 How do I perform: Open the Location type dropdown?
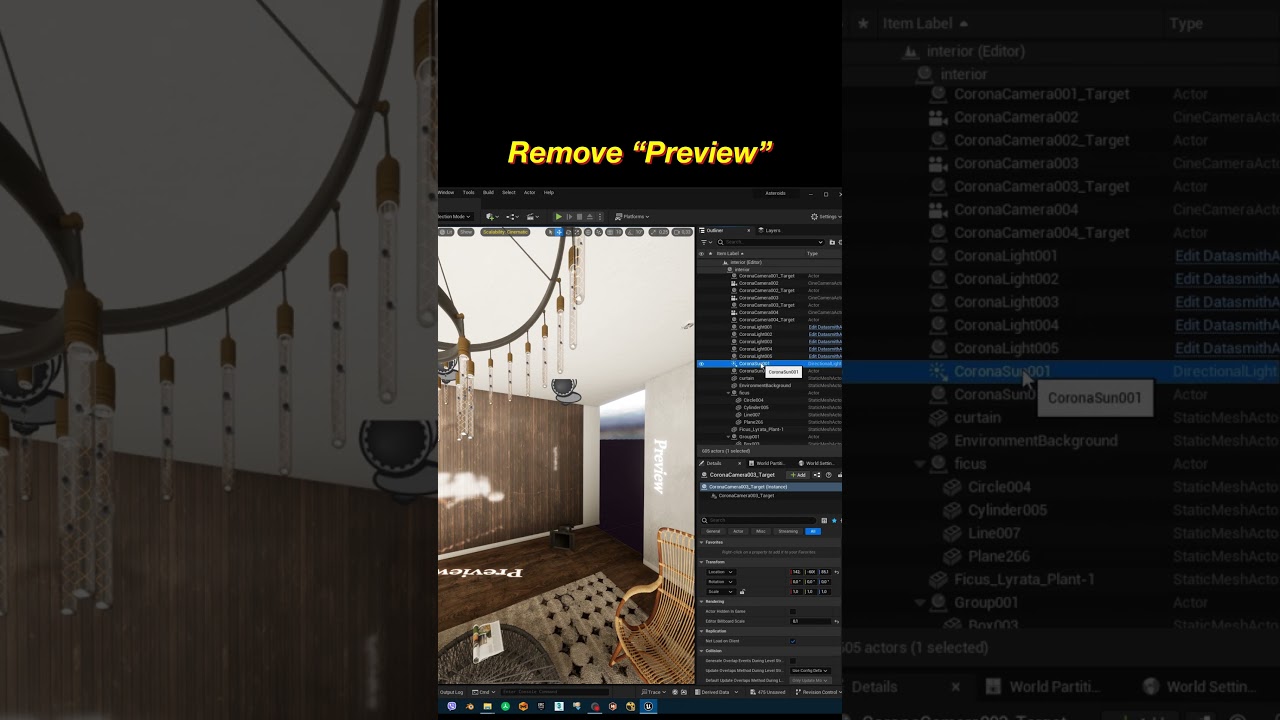(x=720, y=572)
